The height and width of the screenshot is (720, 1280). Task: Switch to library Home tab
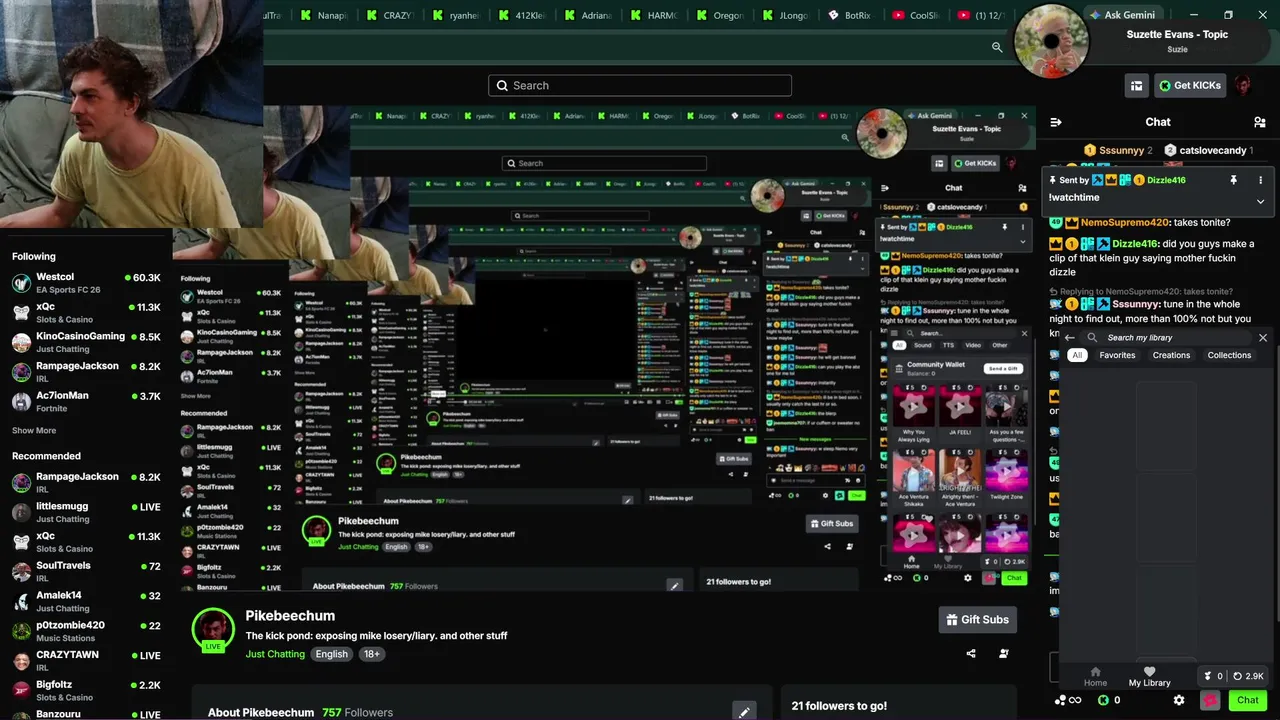(1095, 677)
